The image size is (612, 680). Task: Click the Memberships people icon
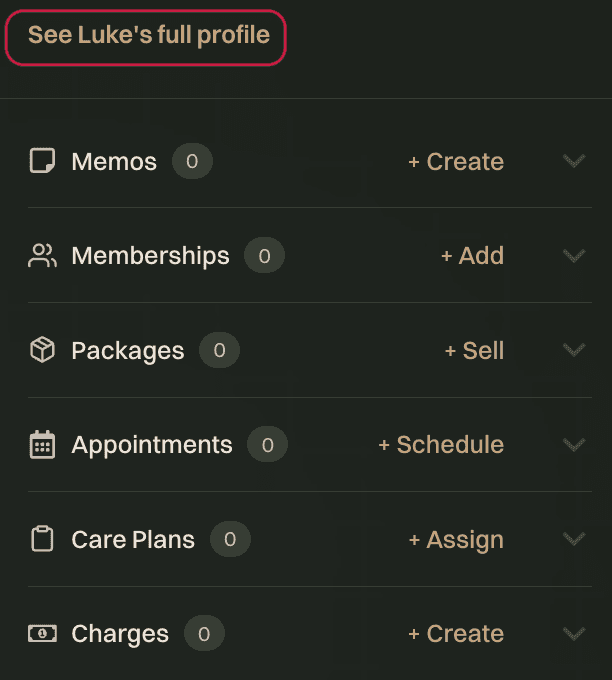pyautogui.click(x=42, y=255)
